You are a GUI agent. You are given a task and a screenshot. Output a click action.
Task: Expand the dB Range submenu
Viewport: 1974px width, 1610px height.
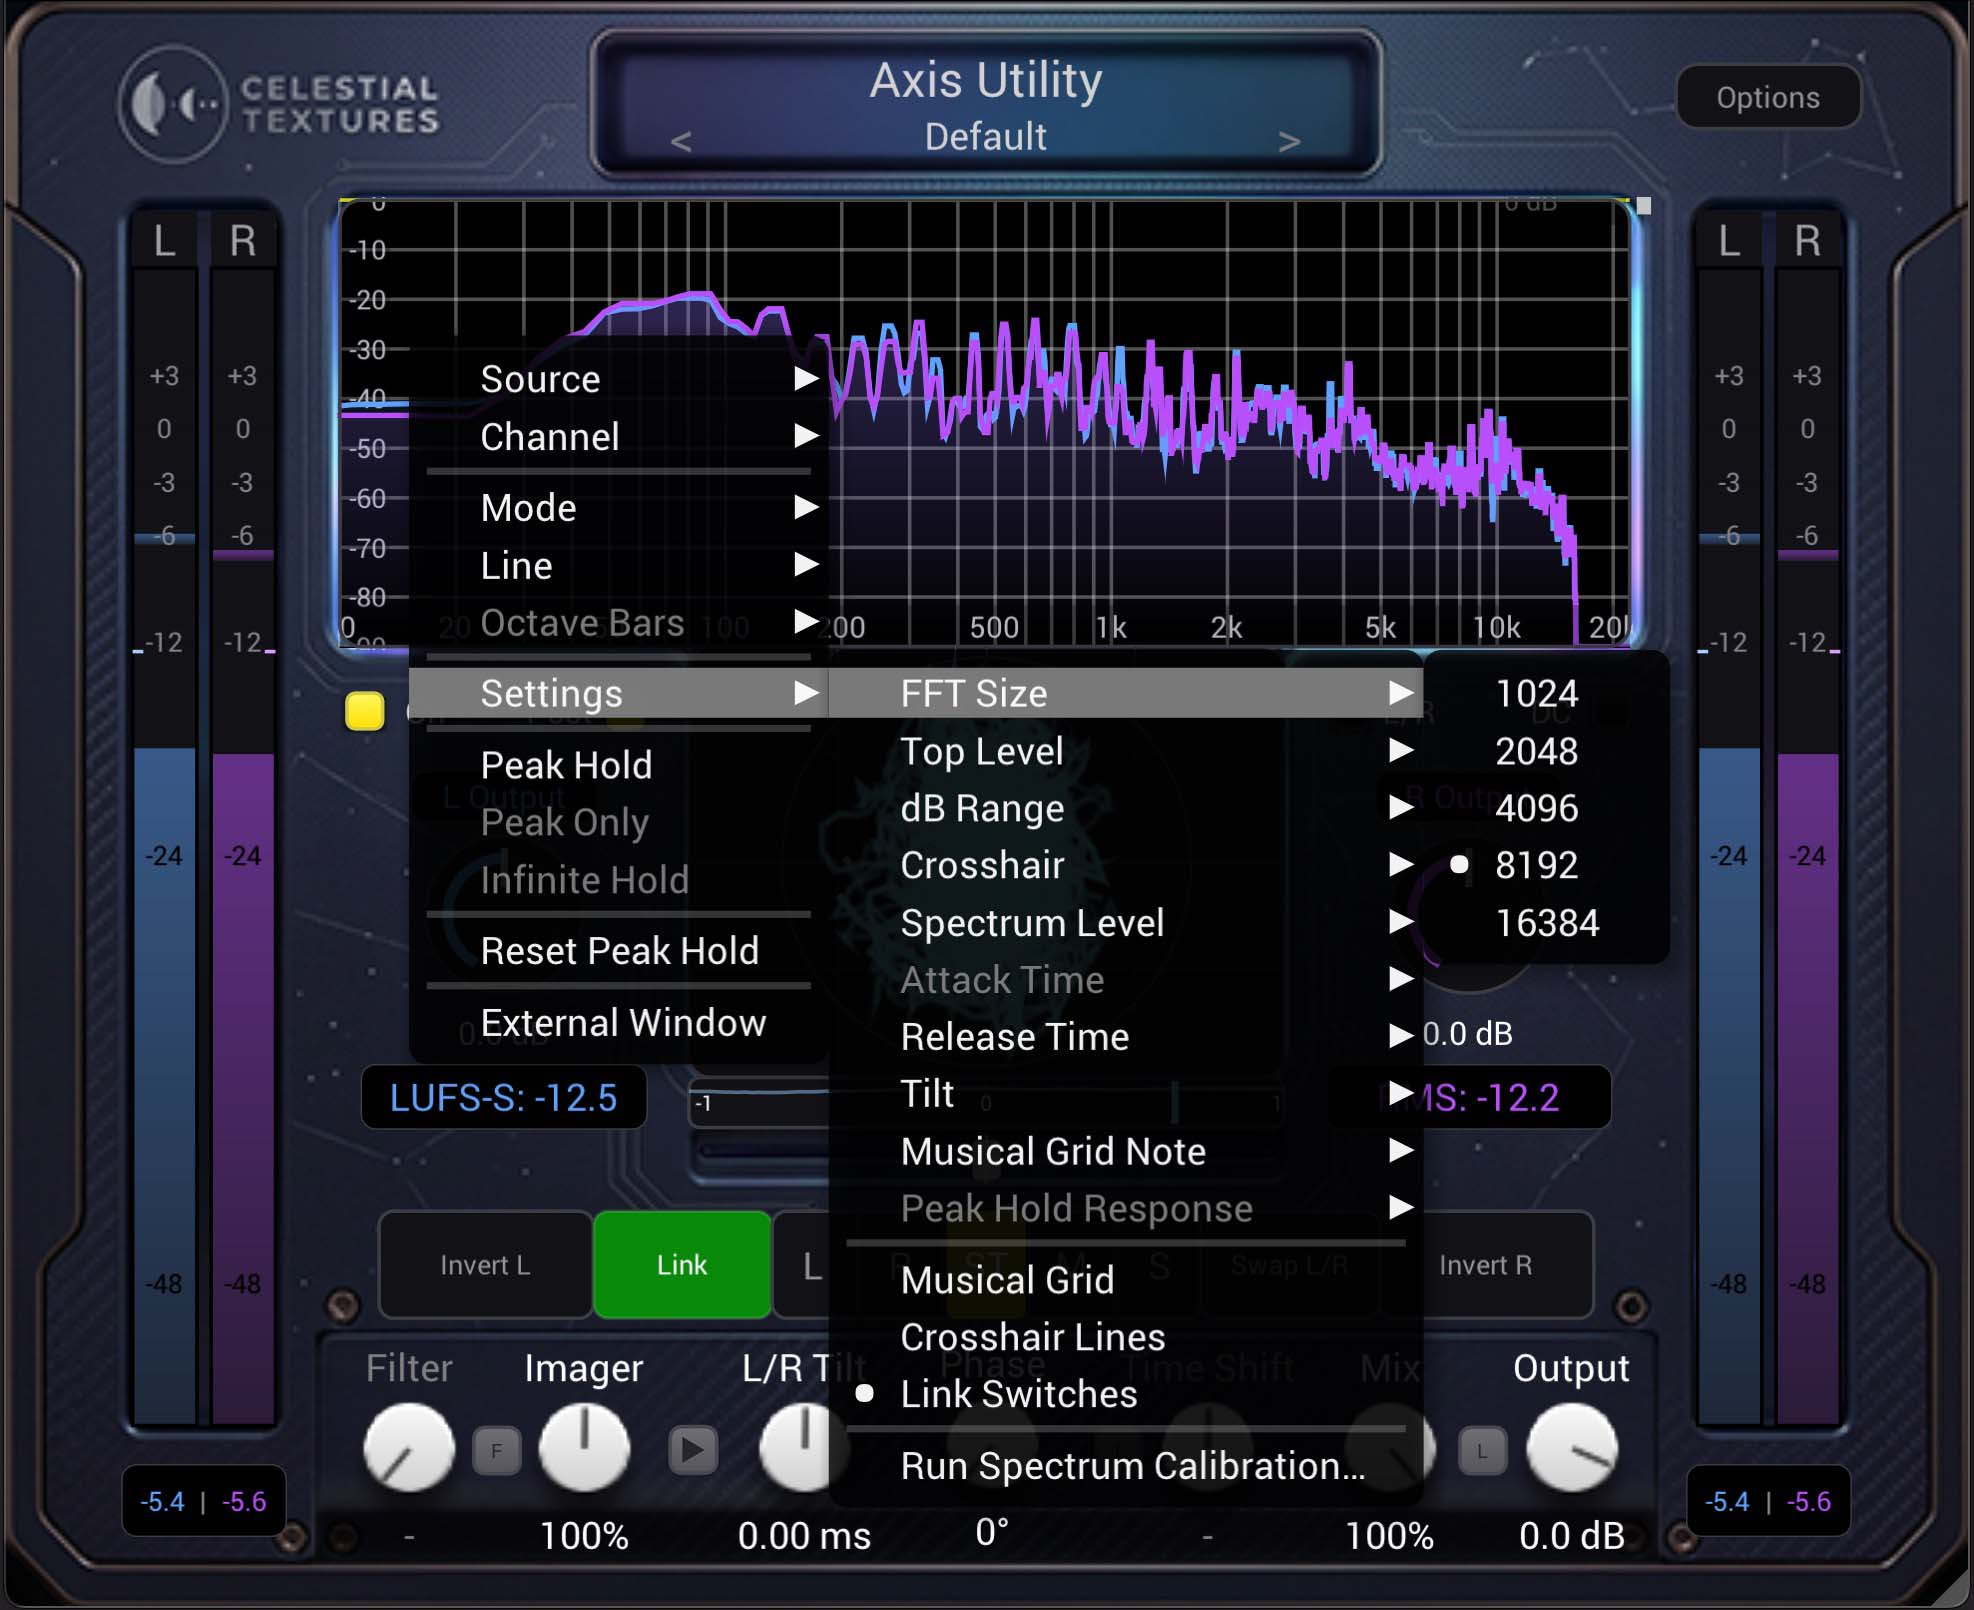[1126, 808]
